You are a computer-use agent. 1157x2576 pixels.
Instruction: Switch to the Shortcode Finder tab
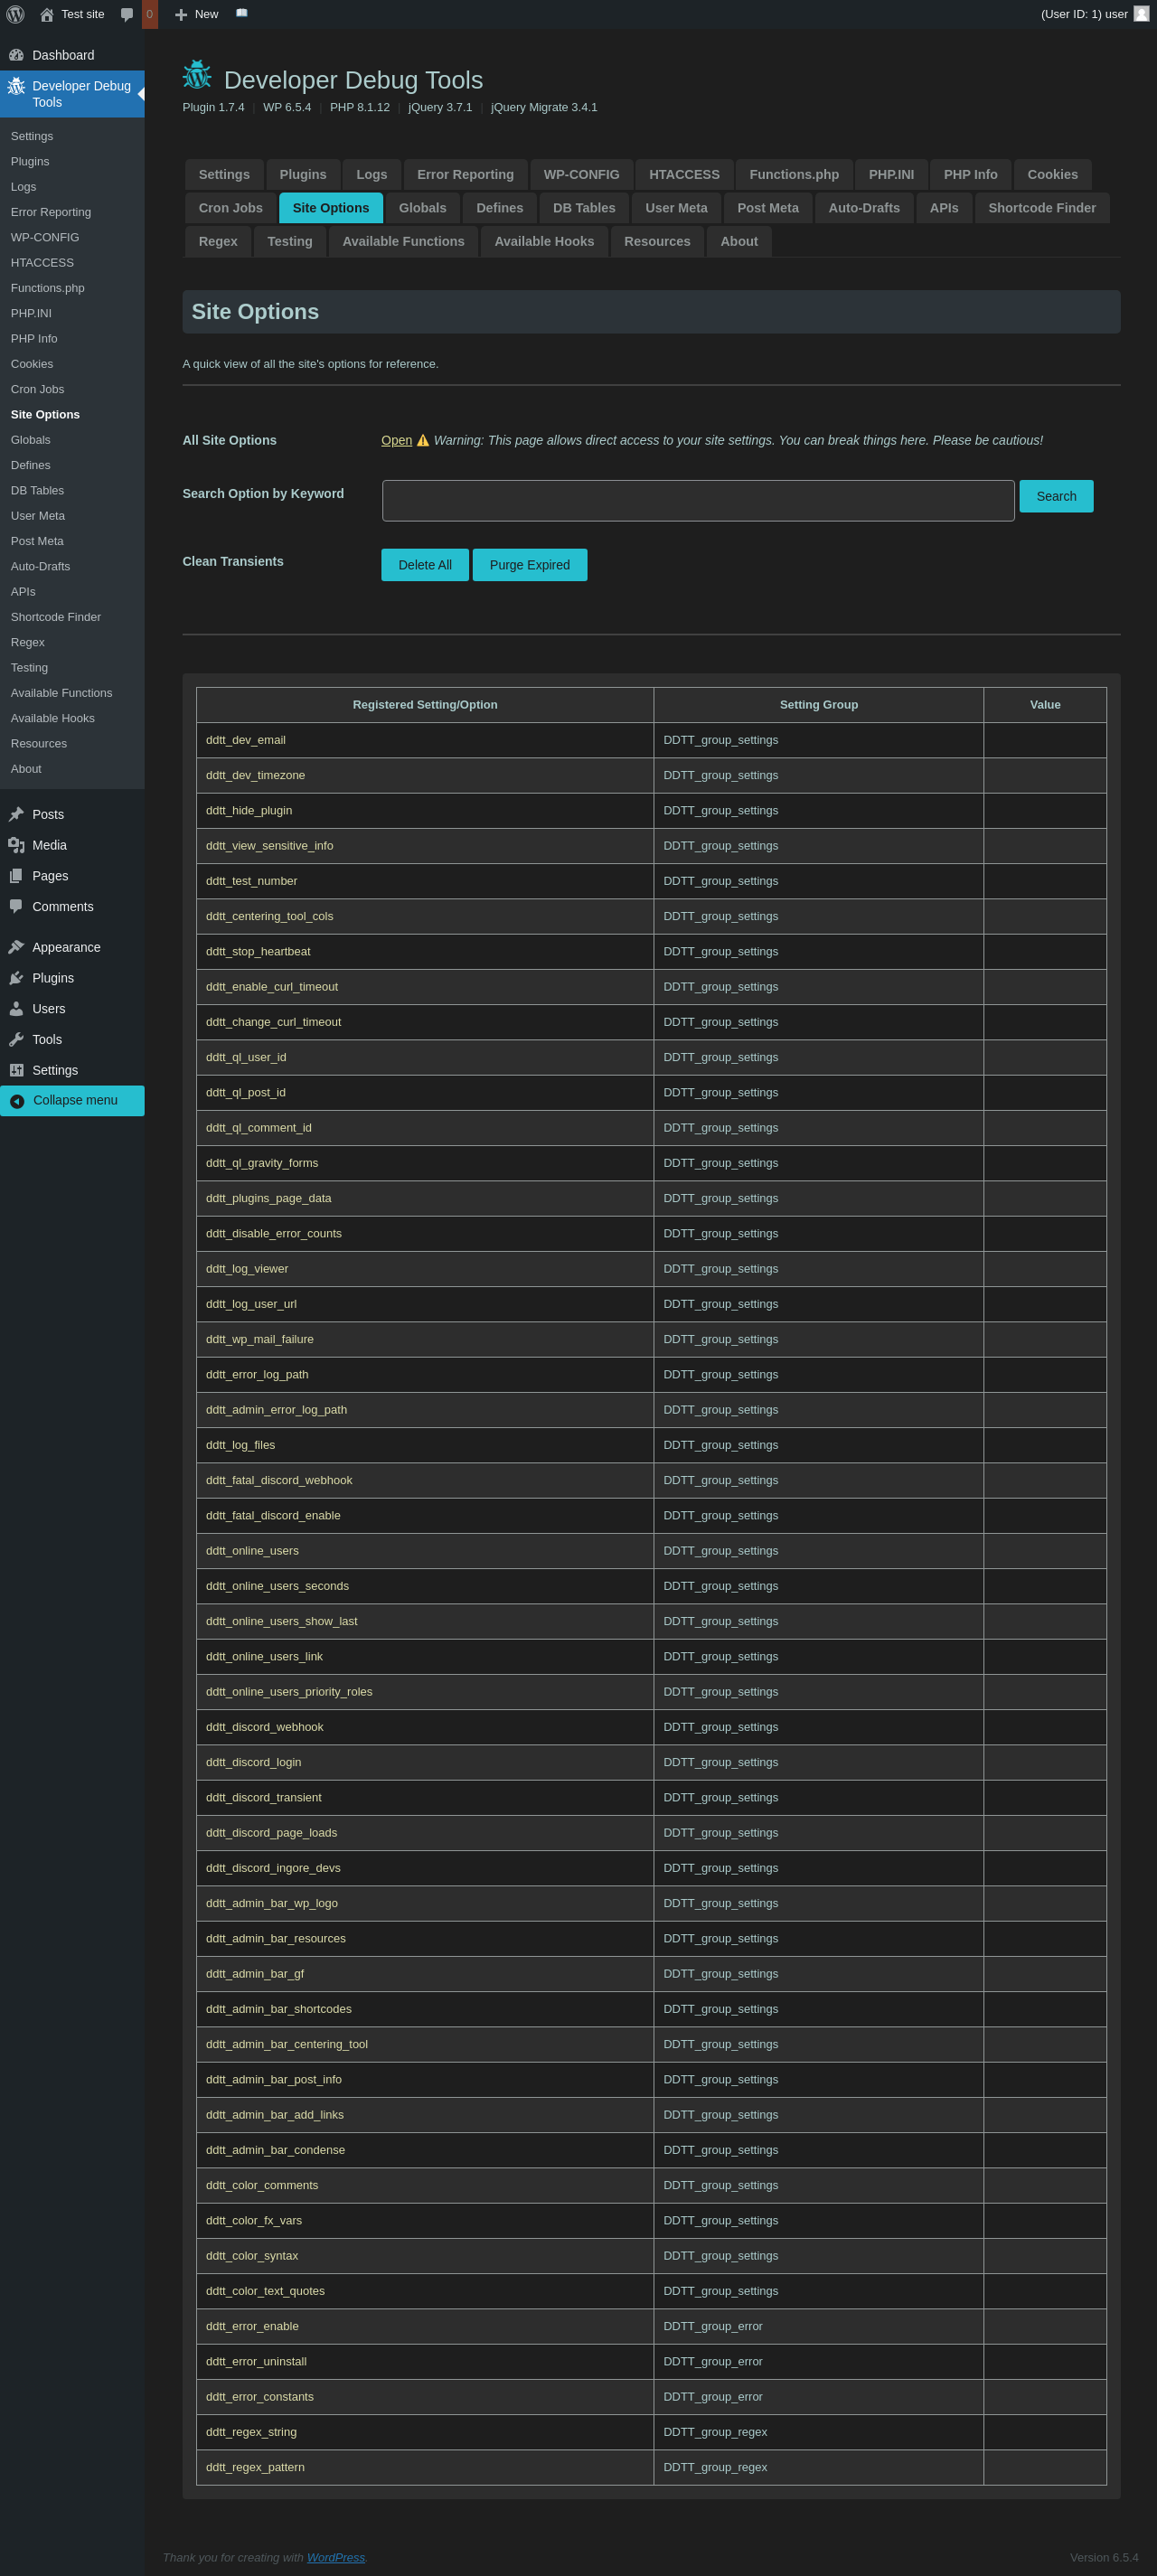click(1041, 208)
